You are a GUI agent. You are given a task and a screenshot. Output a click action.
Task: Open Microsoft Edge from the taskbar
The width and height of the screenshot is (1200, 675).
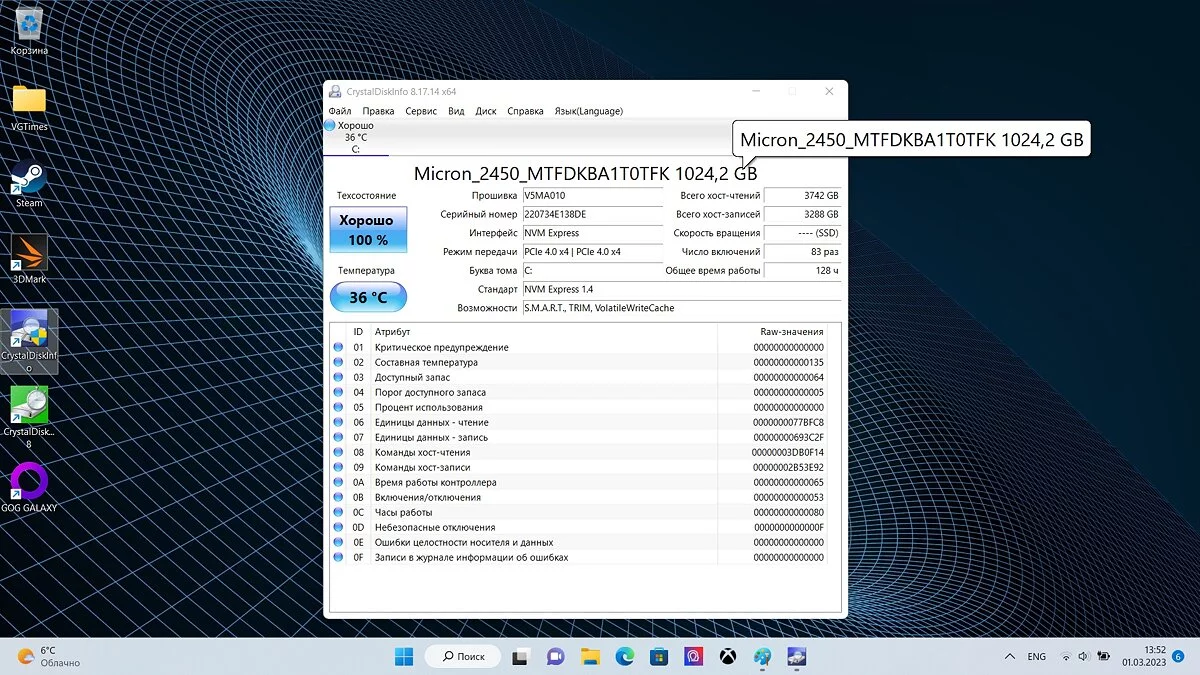pyautogui.click(x=624, y=656)
